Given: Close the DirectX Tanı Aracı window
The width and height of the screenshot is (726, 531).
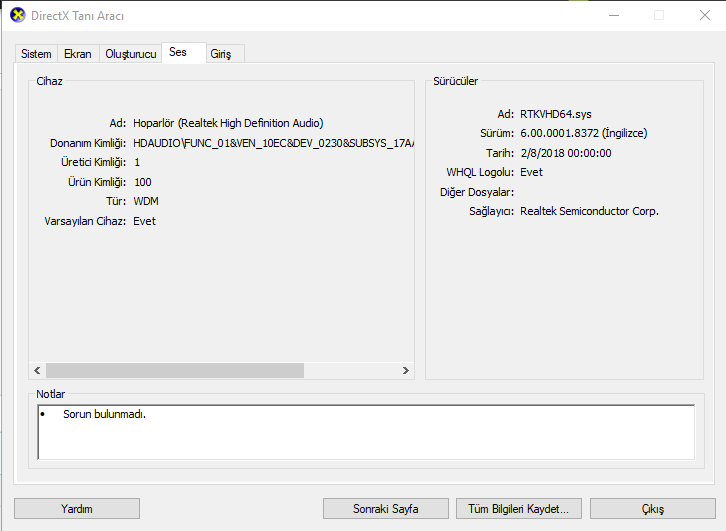Looking at the screenshot, I should (705, 15).
